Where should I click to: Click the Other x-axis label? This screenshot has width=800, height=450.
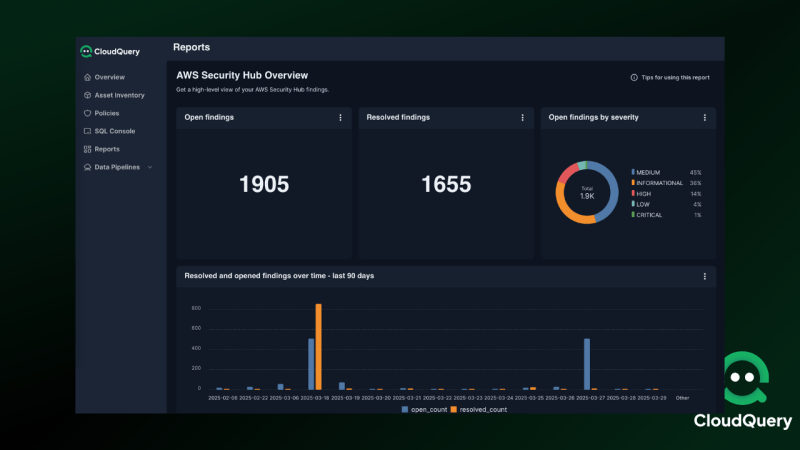tap(682, 398)
